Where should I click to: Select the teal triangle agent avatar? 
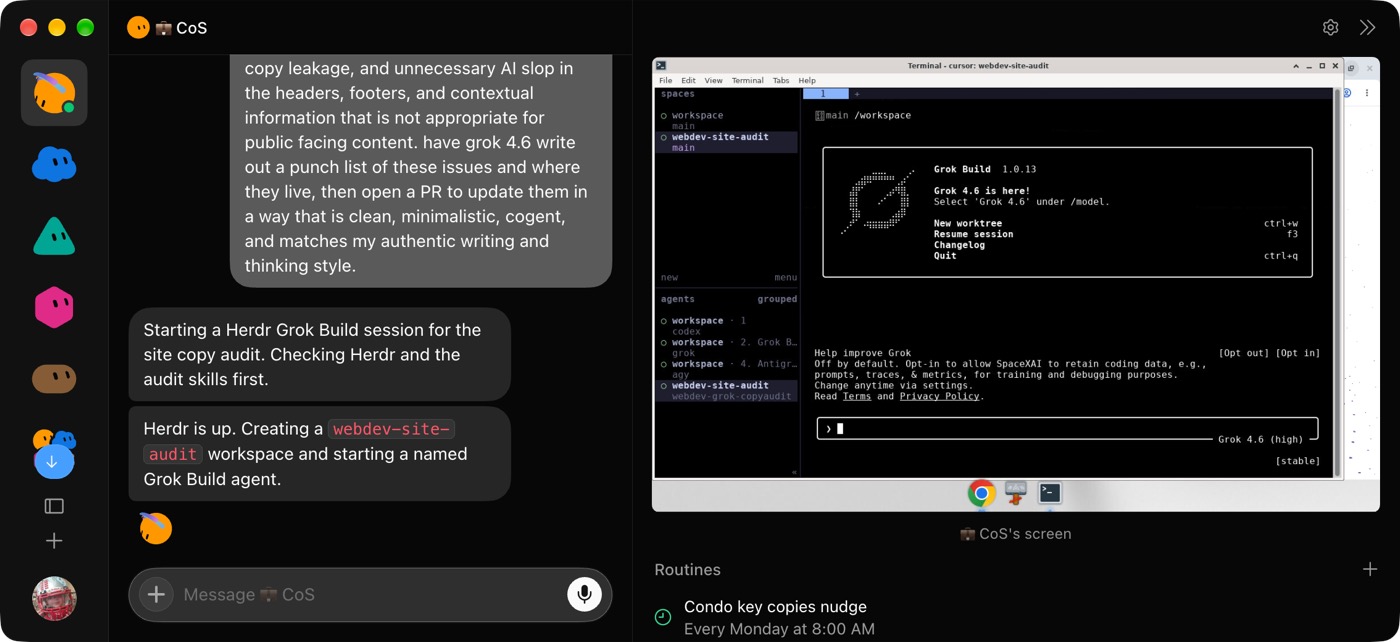point(54,236)
